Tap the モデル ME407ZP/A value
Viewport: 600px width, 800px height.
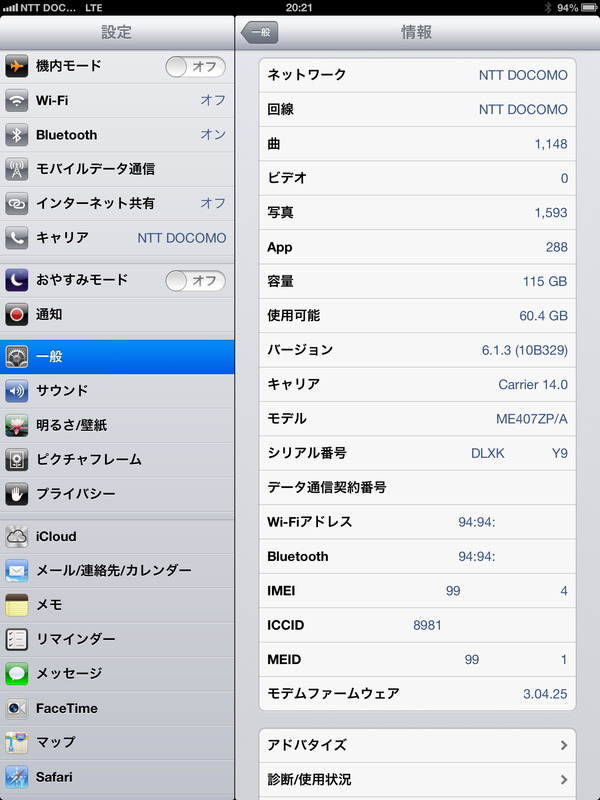(x=532, y=419)
